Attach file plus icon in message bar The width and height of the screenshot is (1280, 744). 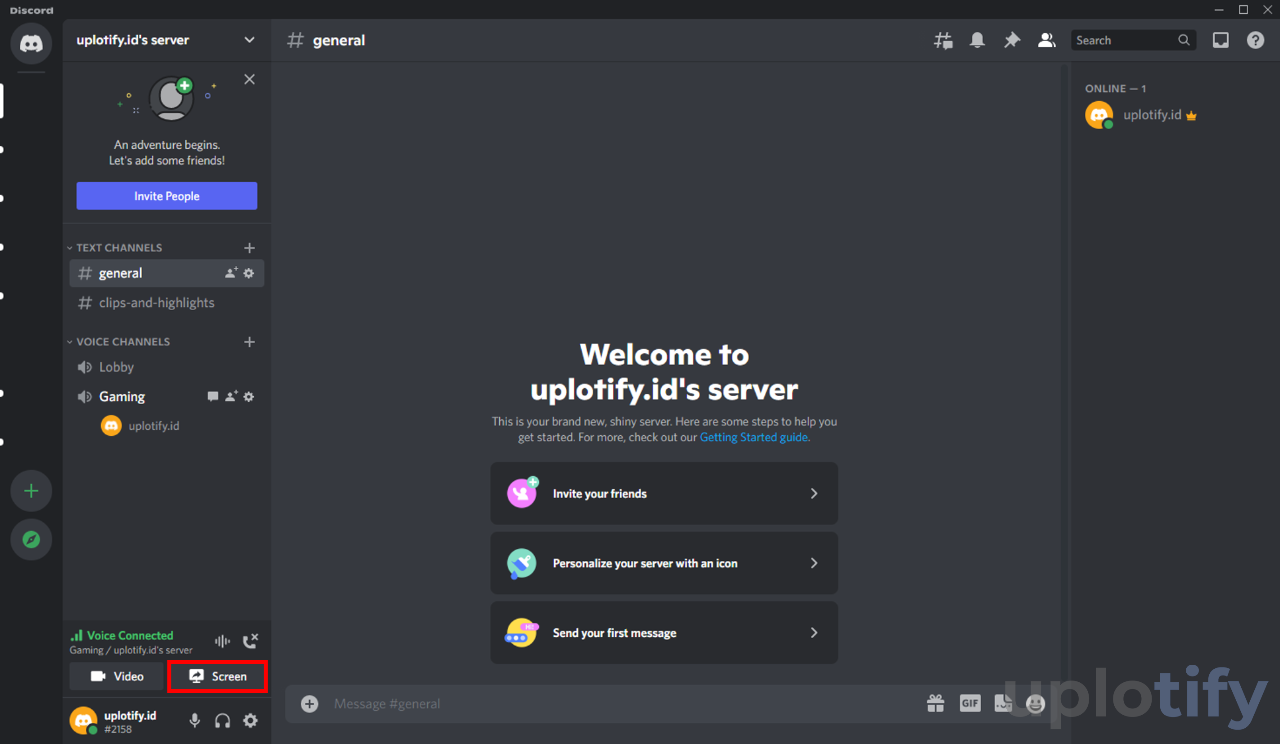tap(310, 704)
